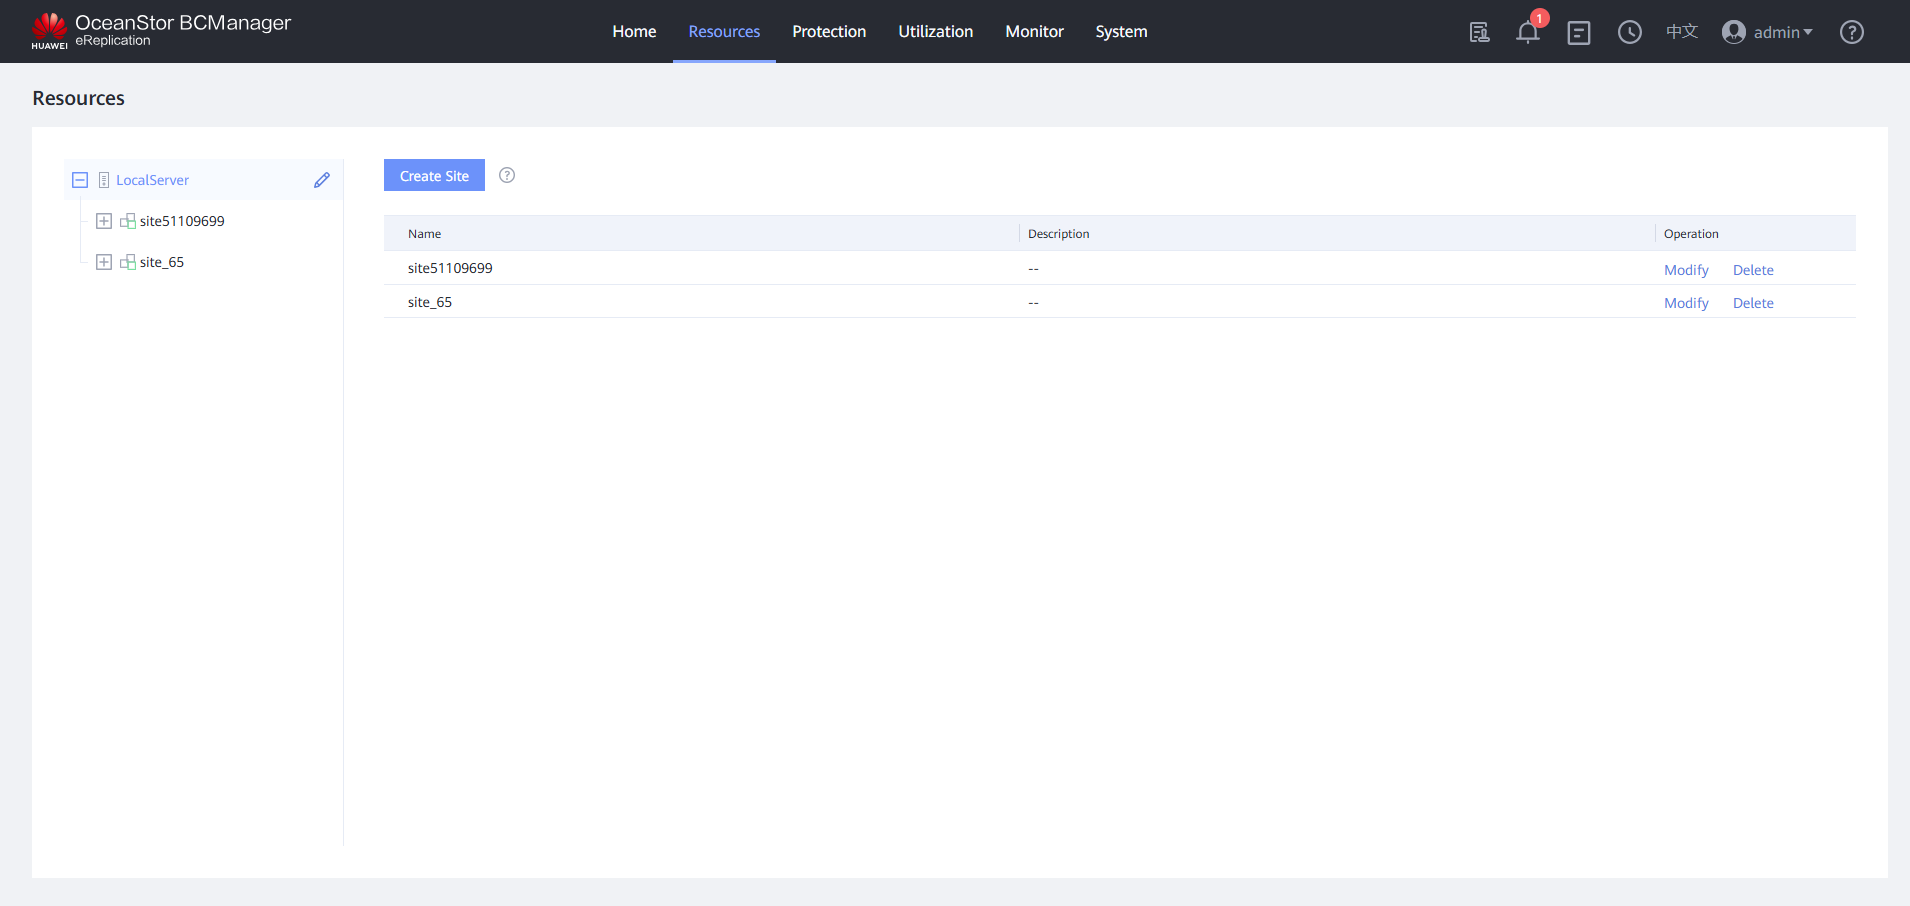
Task: Open the Utilization menu
Action: 935,32
